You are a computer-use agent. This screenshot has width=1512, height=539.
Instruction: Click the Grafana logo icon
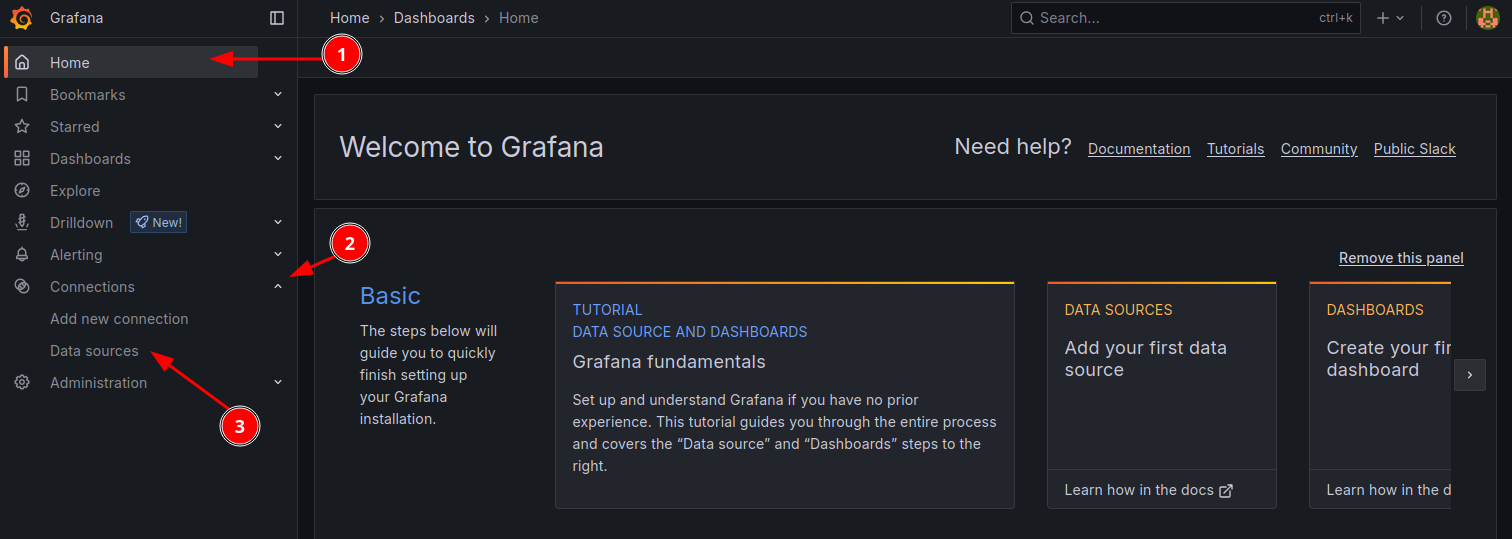point(21,18)
